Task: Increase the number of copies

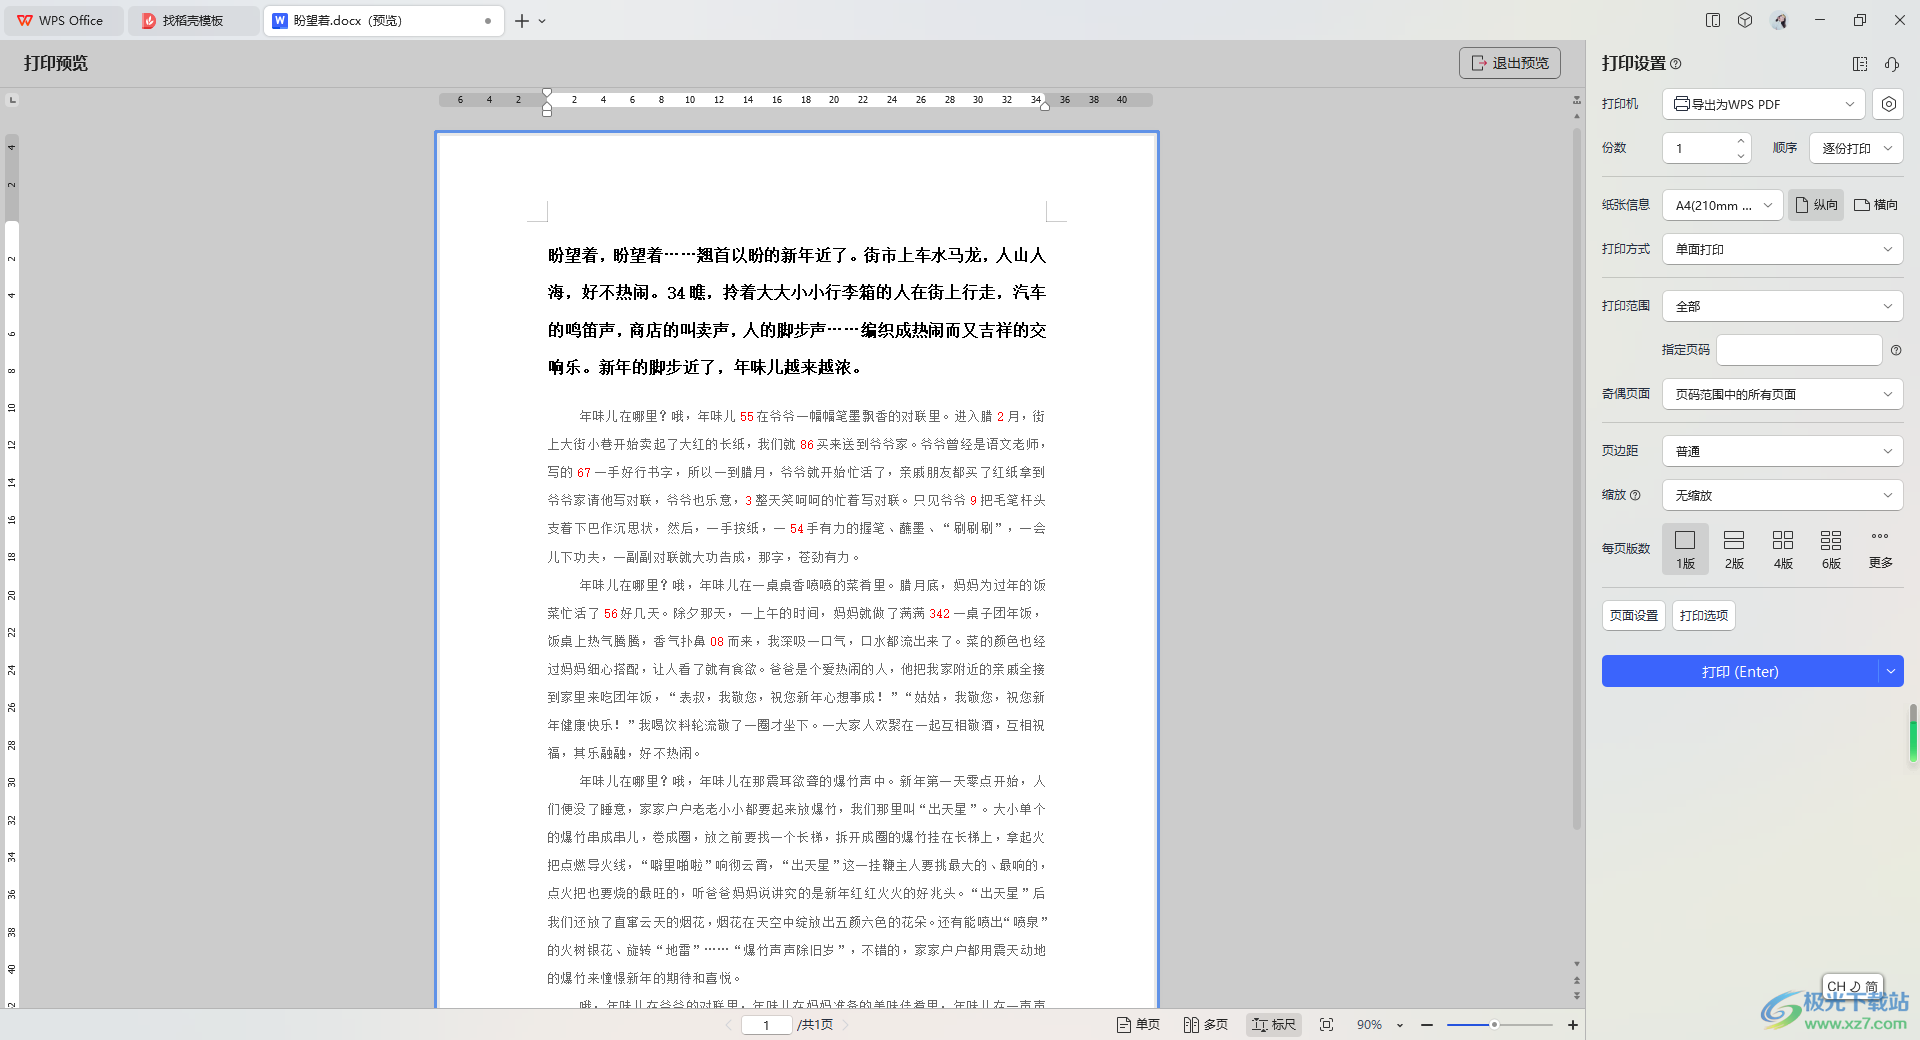Action: tap(1741, 141)
